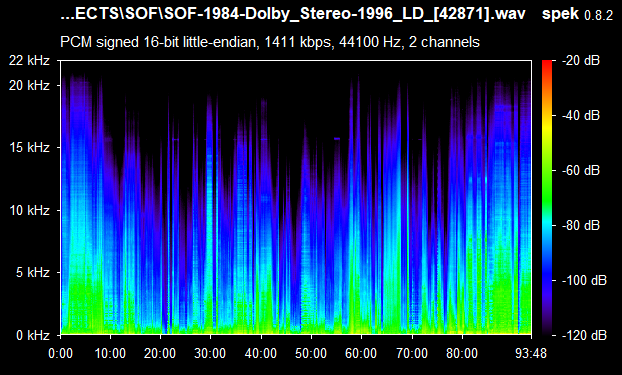Image resolution: width=622 pixels, height=375 pixels.
Task: Click the 70:00 time axis label
Action: click(x=412, y=353)
